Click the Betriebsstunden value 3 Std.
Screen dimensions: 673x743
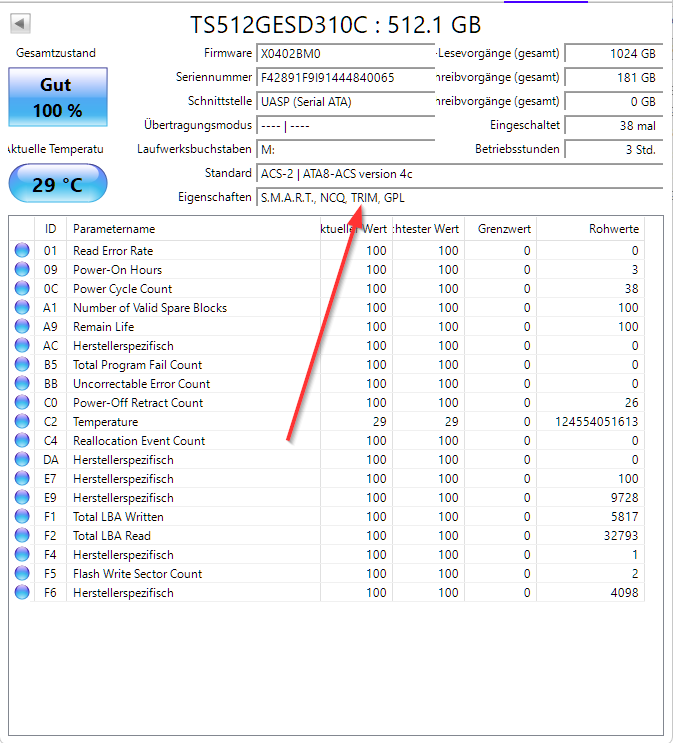pos(613,150)
